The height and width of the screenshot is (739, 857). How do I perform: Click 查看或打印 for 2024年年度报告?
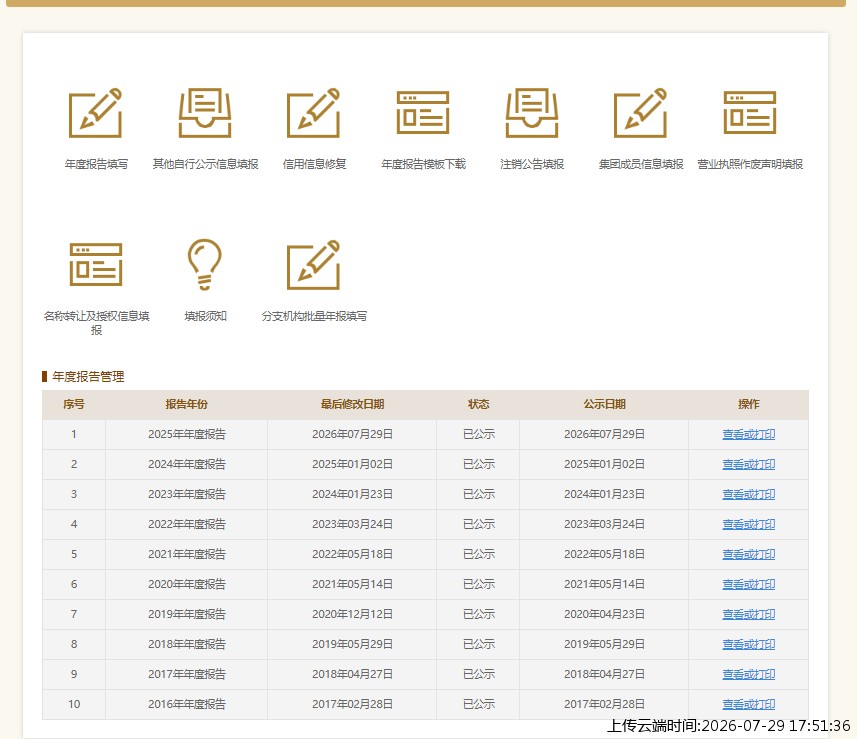[748, 465]
